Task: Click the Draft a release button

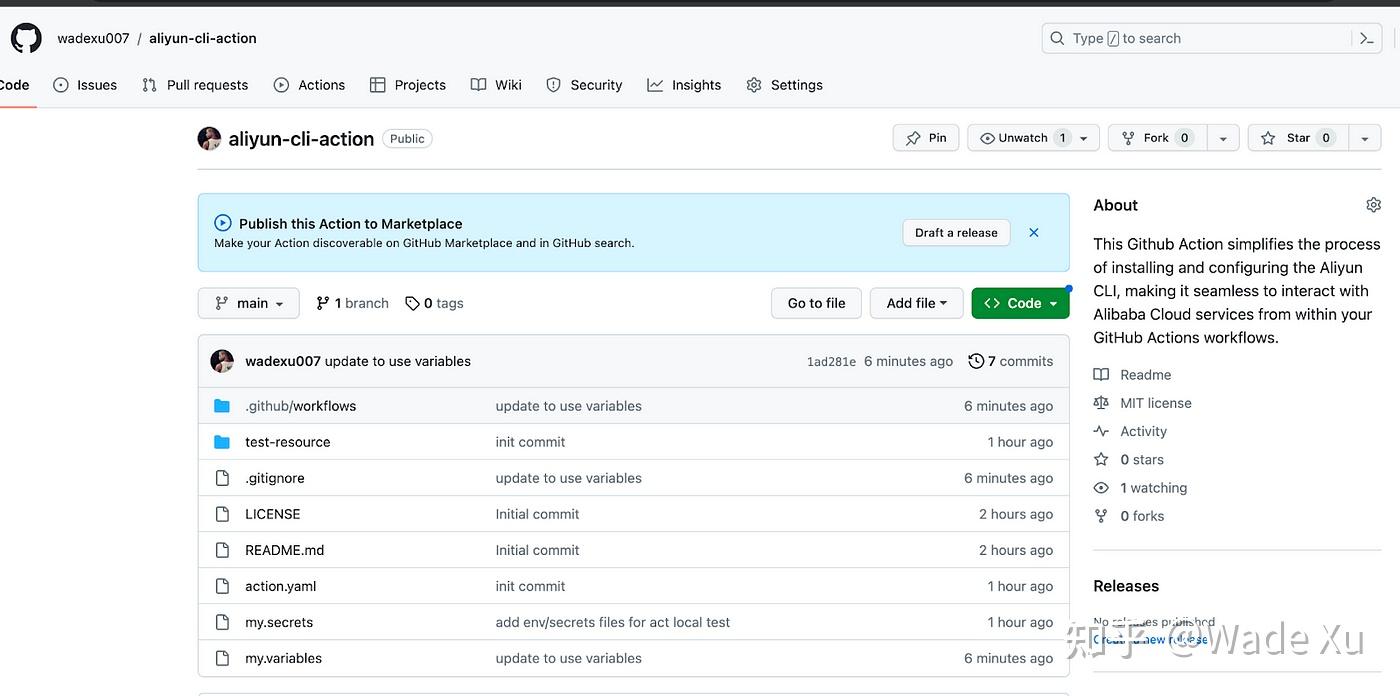Action: [956, 232]
